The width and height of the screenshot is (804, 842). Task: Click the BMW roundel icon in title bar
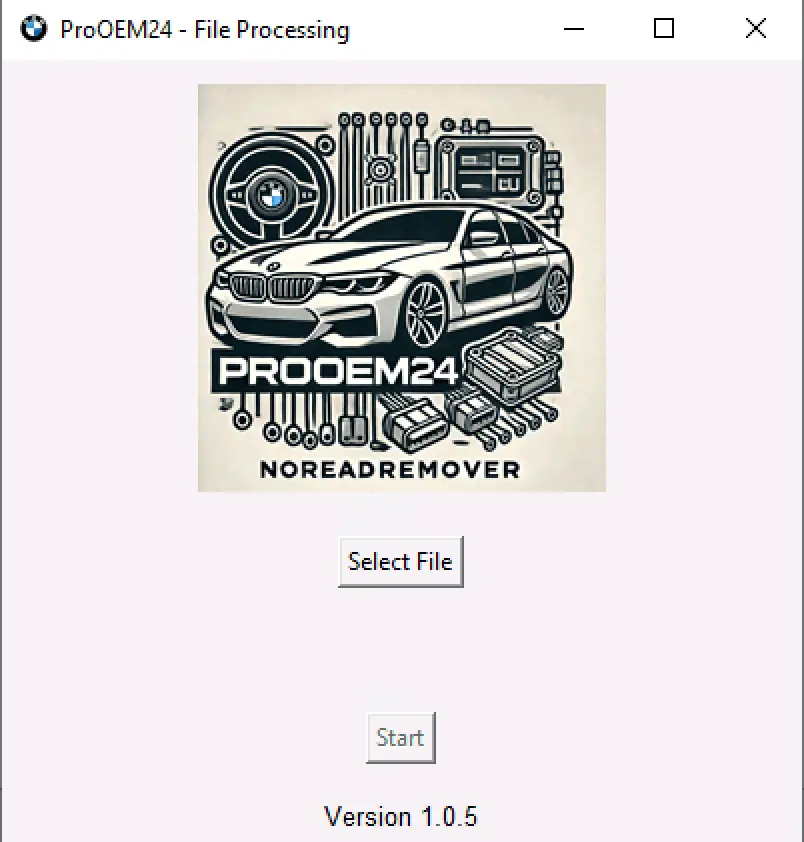33,28
